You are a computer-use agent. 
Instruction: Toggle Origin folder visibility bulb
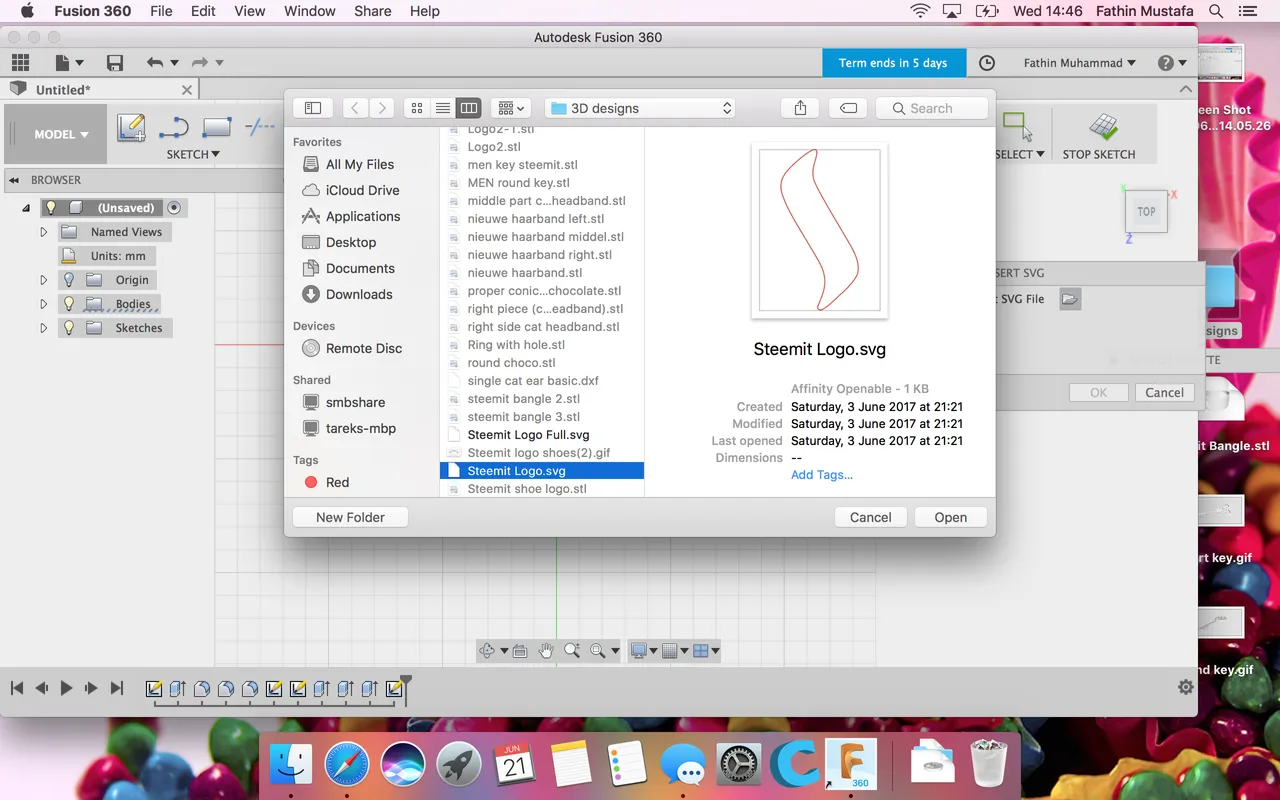tap(69, 280)
